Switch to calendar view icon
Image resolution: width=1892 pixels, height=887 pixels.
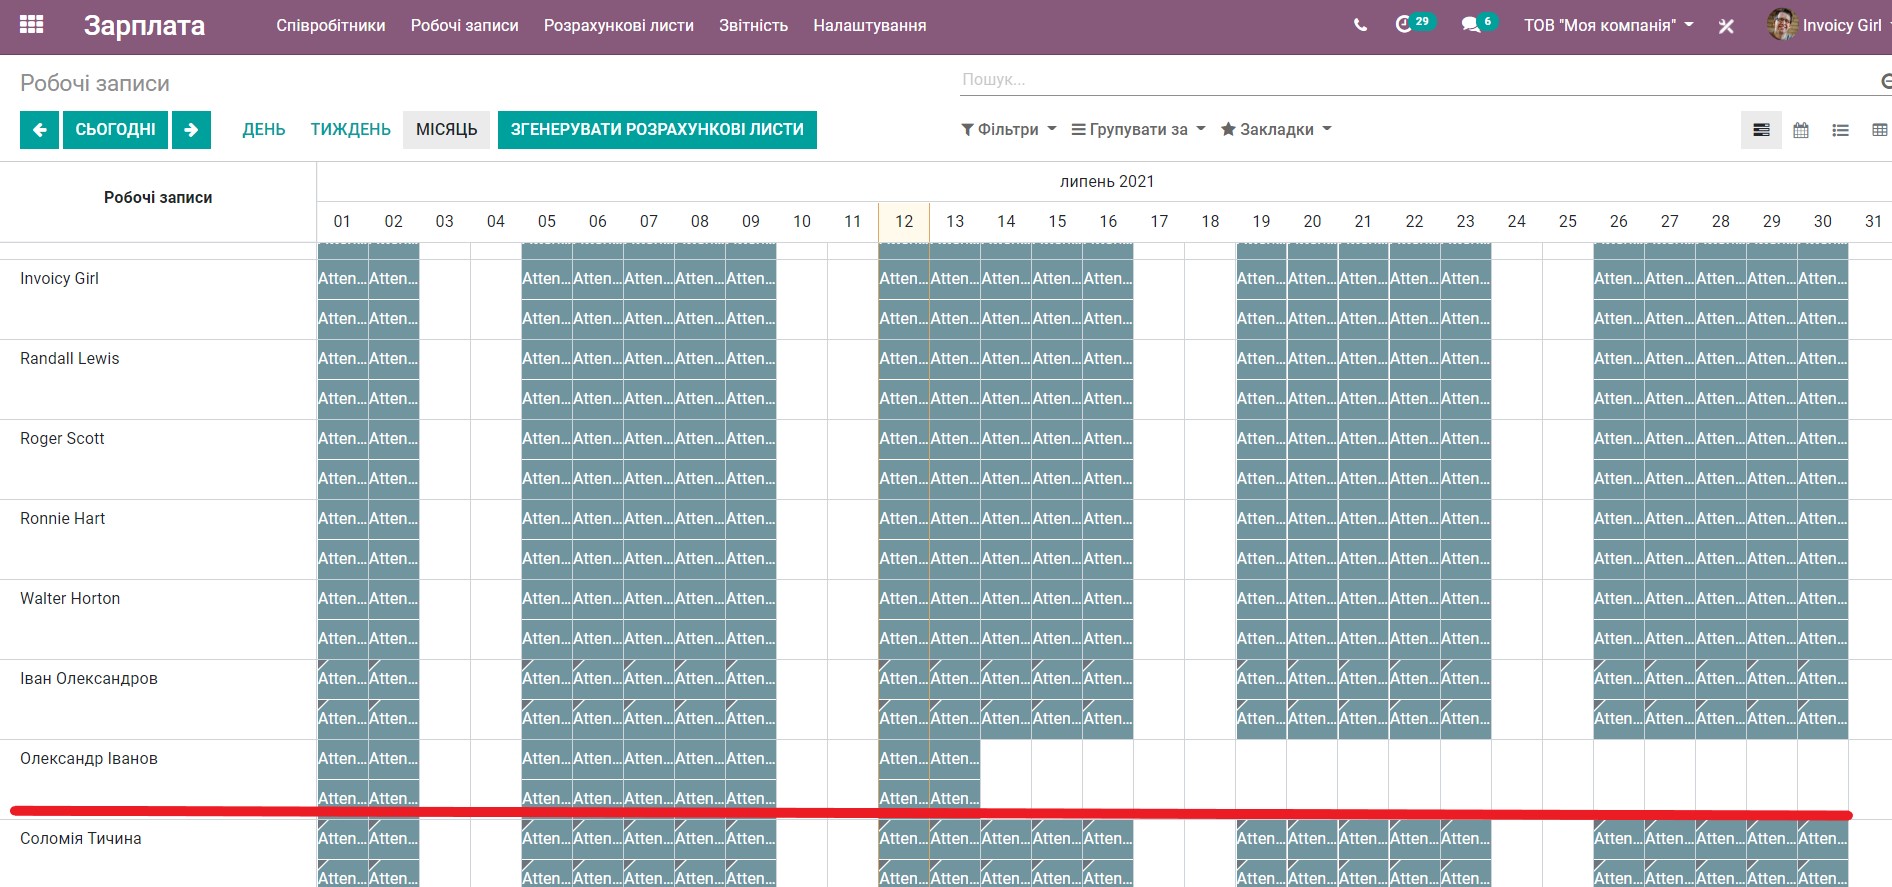[x=1801, y=130]
